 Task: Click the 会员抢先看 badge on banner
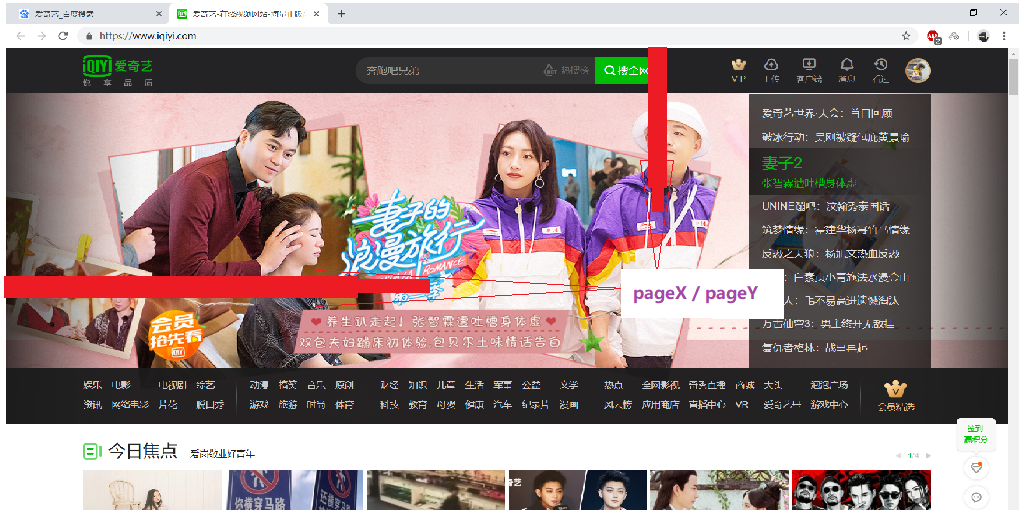click(x=176, y=337)
